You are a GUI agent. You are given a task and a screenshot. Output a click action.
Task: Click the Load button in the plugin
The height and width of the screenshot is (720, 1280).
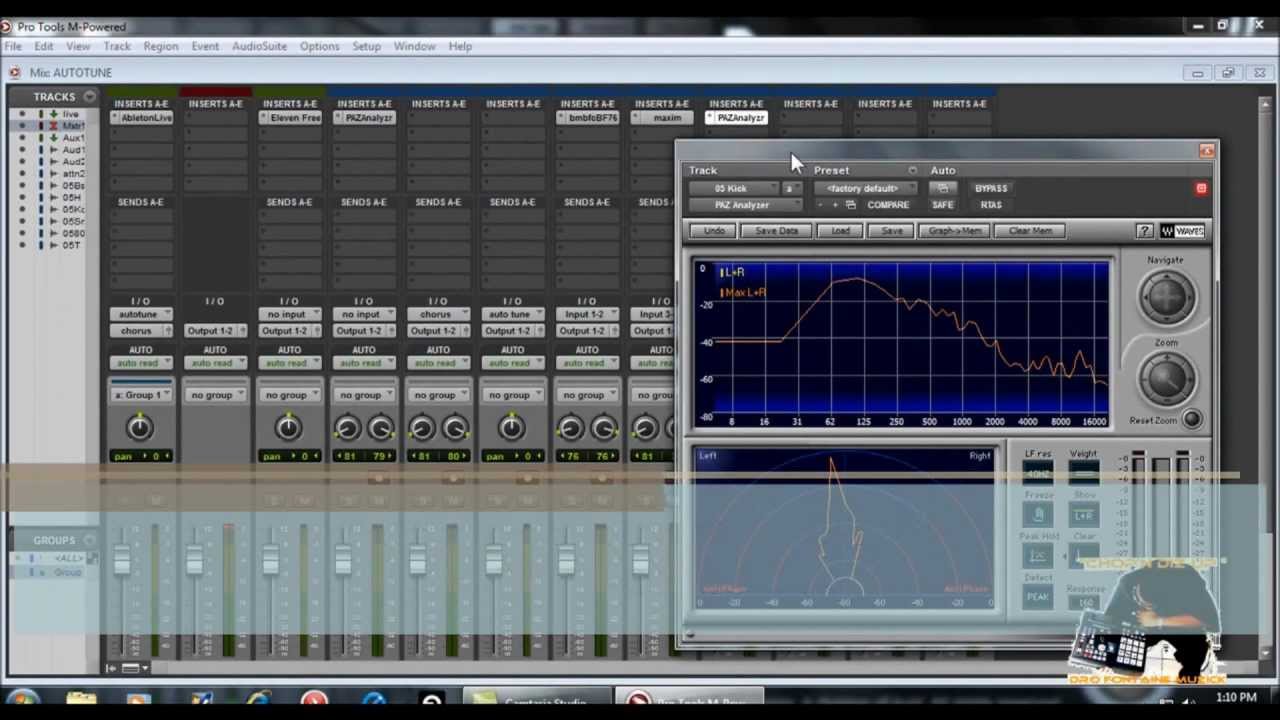(x=840, y=231)
